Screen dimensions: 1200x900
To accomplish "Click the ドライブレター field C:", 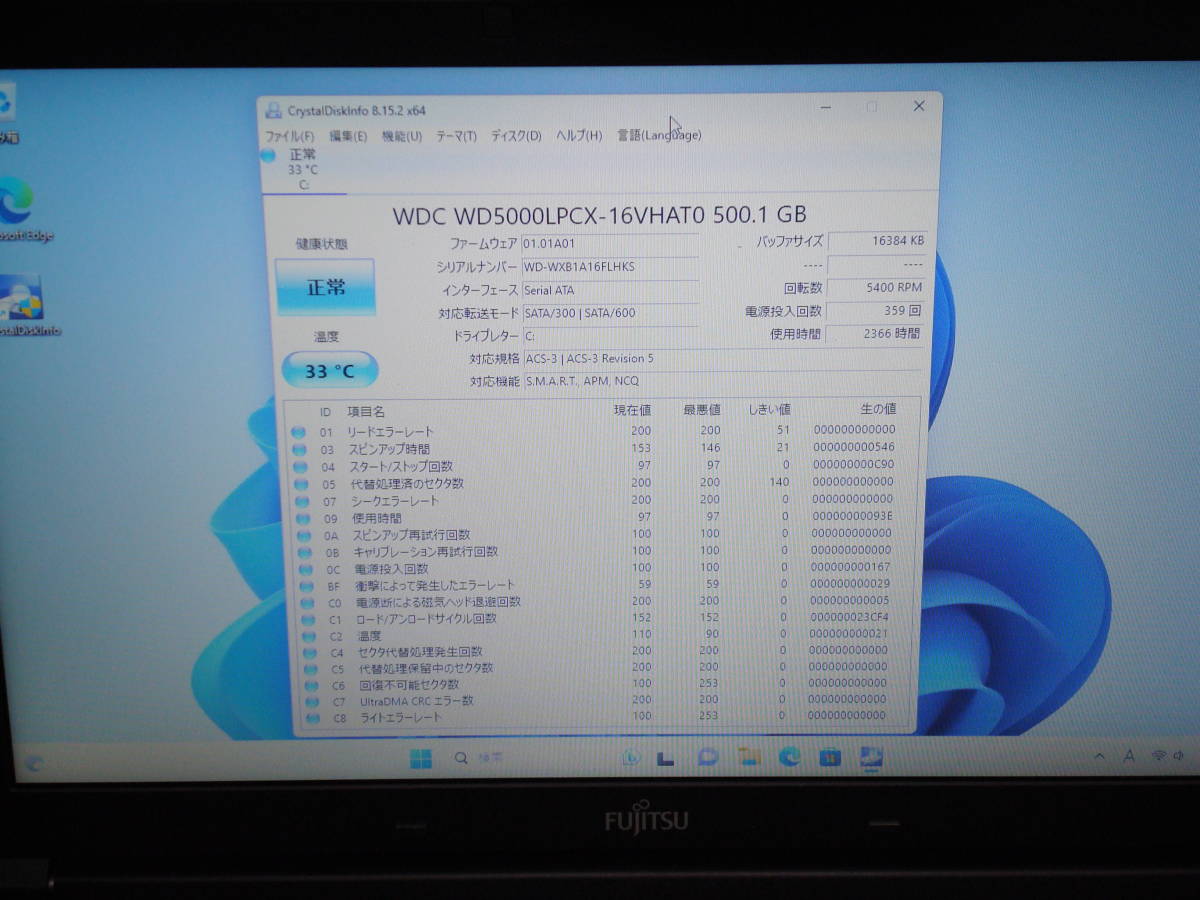I will pos(610,336).
